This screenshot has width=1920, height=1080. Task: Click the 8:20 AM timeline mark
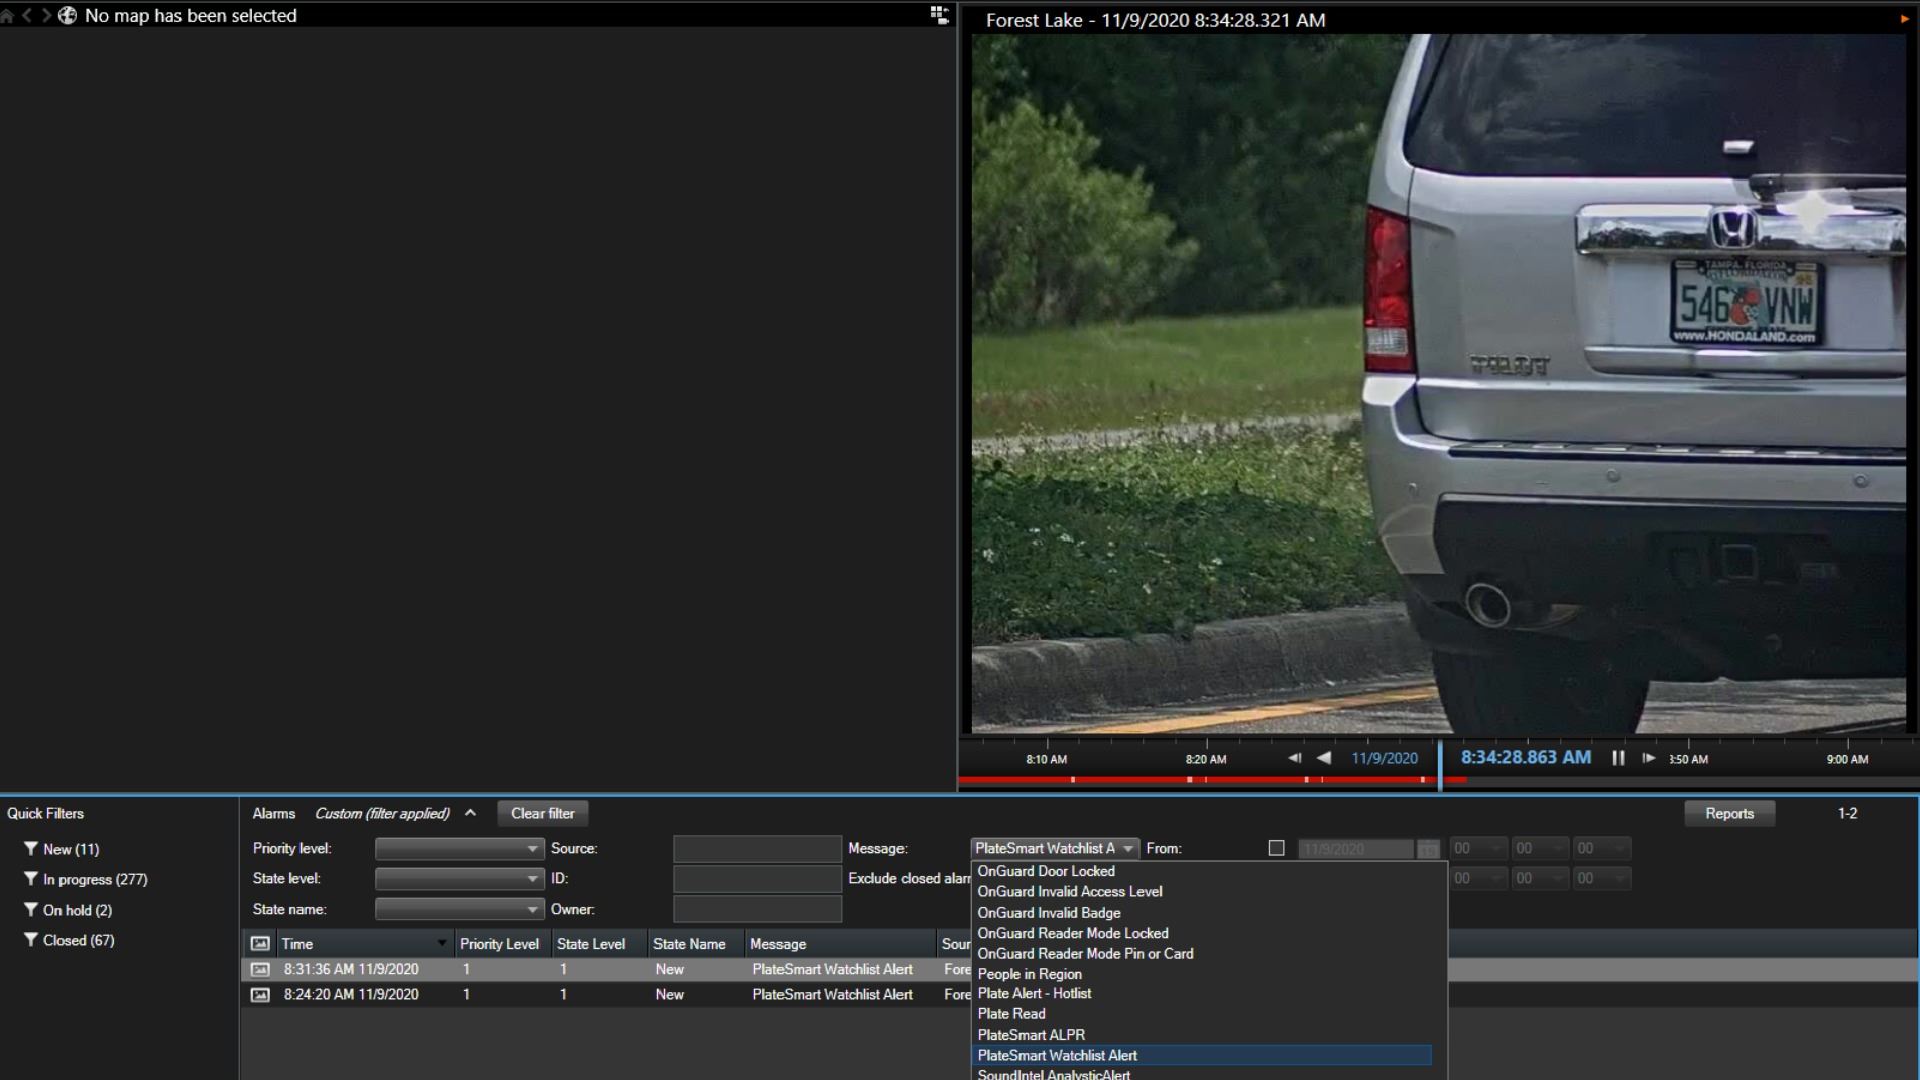point(1205,759)
